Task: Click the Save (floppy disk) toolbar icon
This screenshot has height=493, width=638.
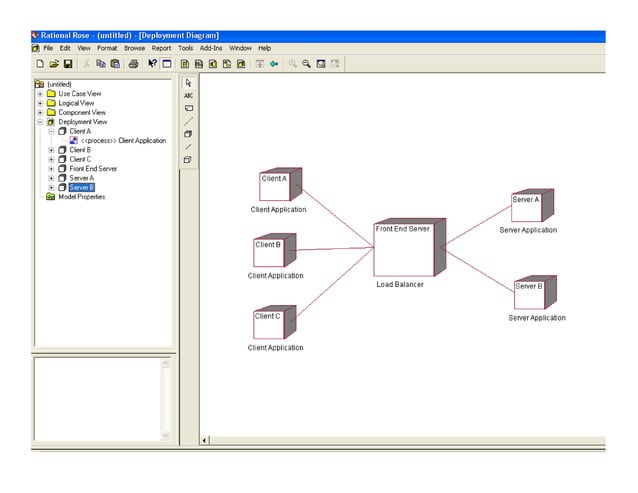Action: (x=67, y=63)
